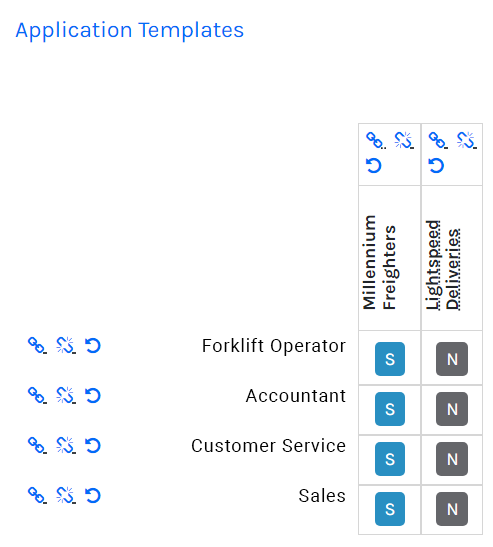Viewport: 493px width, 547px height.
Task: Click link icon for Accountant row
Action: tap(37, 396)
